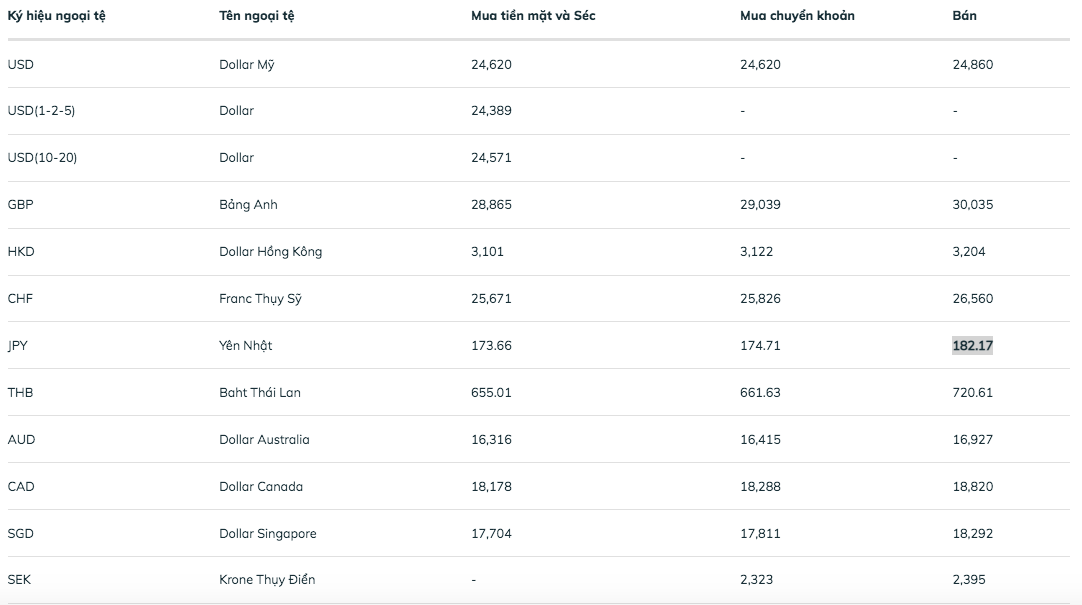The width and height of the screenshot is (1082, 605).
Task: Click the GBP row currency code
Action: pyautogui.click(x=21, y=205)
